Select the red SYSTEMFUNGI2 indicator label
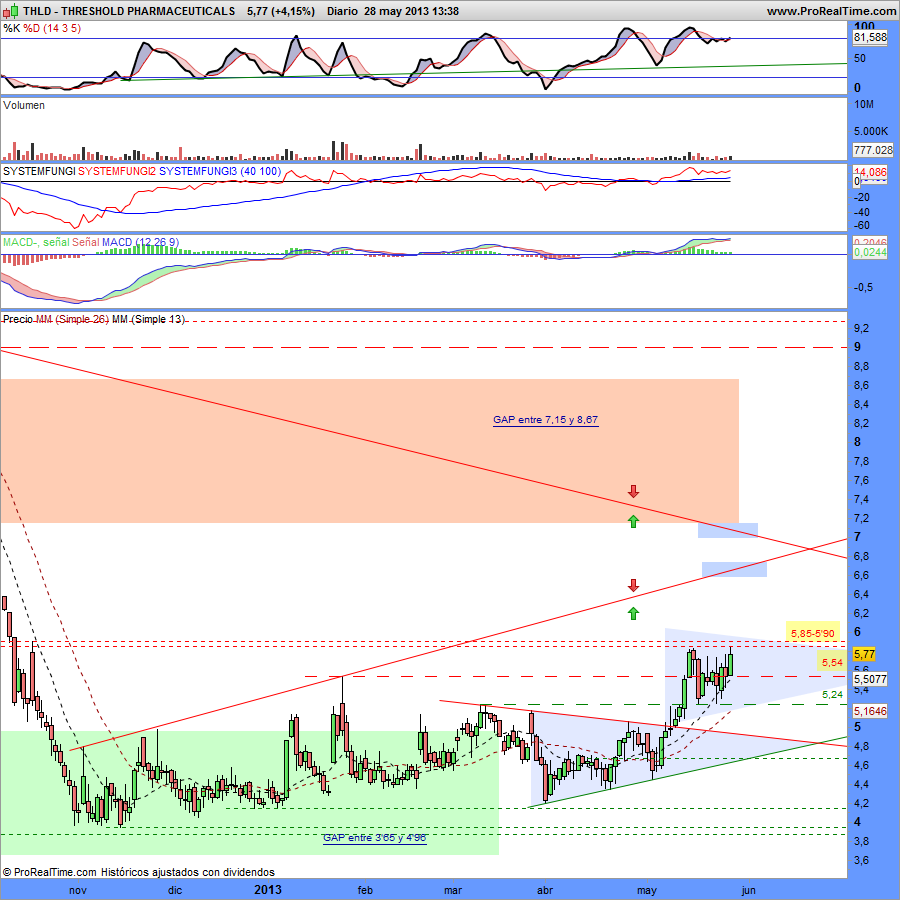The height and width of the screenshot is (900, 900). tap(117, 171)
